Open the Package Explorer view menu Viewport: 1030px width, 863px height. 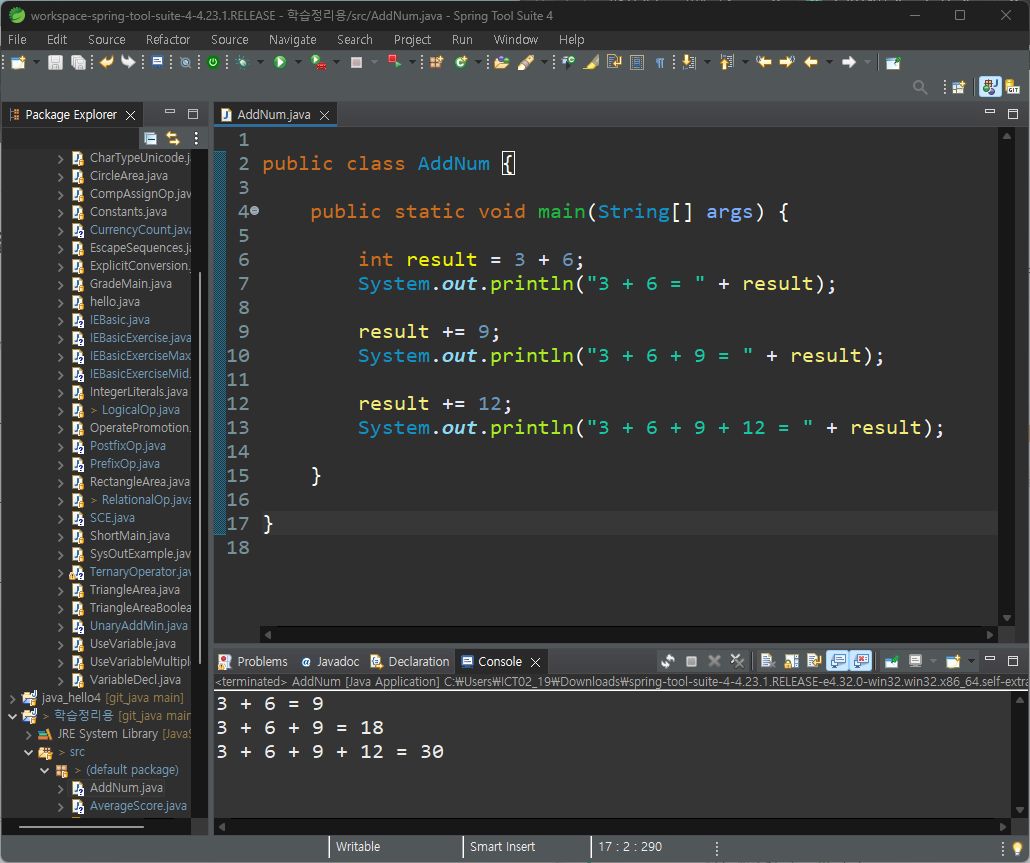[196, 138]
